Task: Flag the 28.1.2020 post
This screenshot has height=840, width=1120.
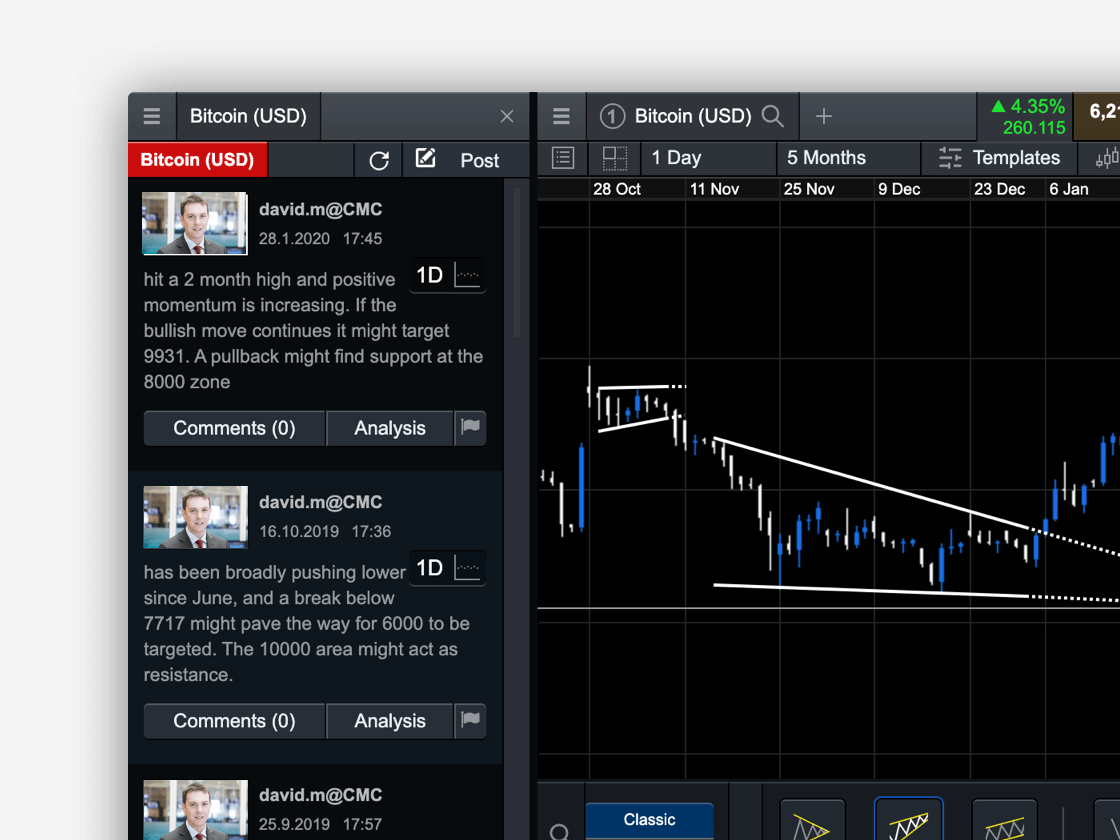Action: (x=471, y=428)
